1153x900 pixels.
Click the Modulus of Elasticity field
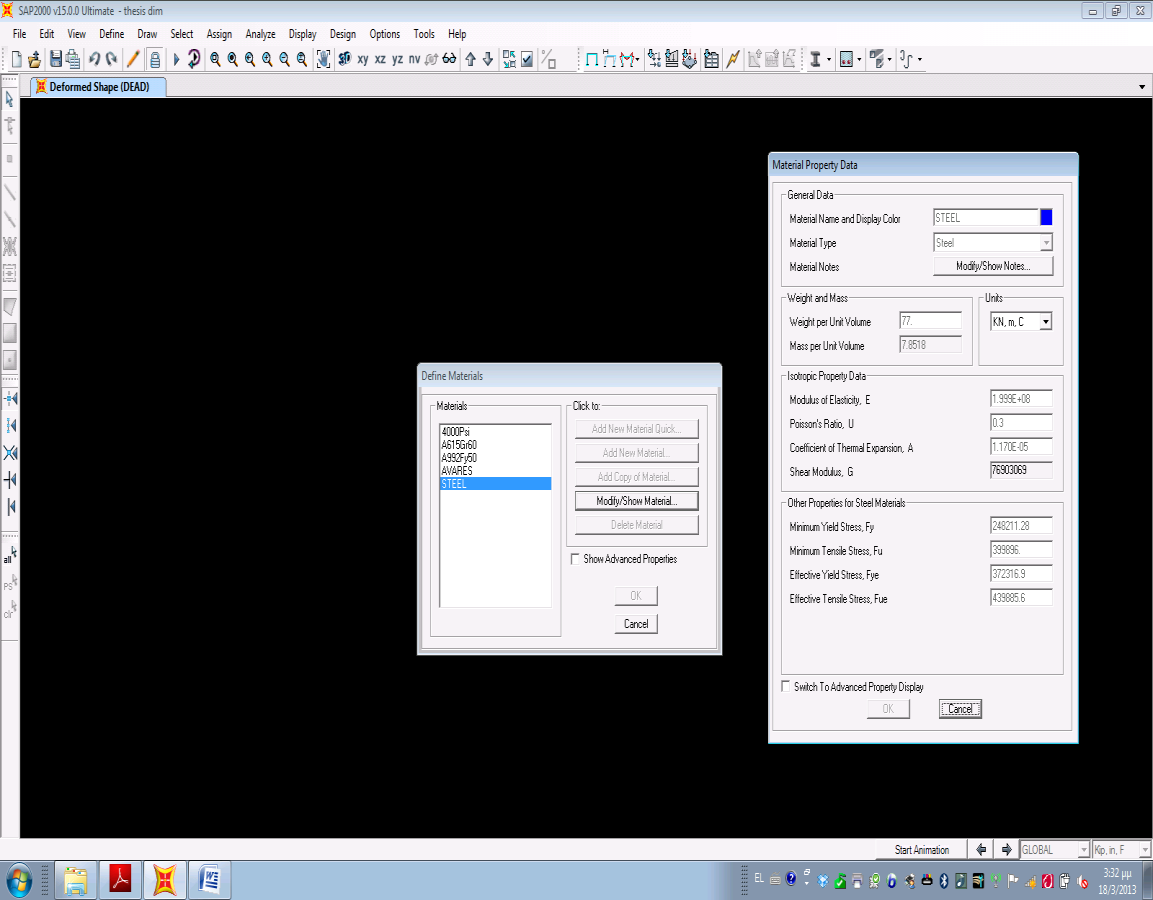(x=1021, y=399)
